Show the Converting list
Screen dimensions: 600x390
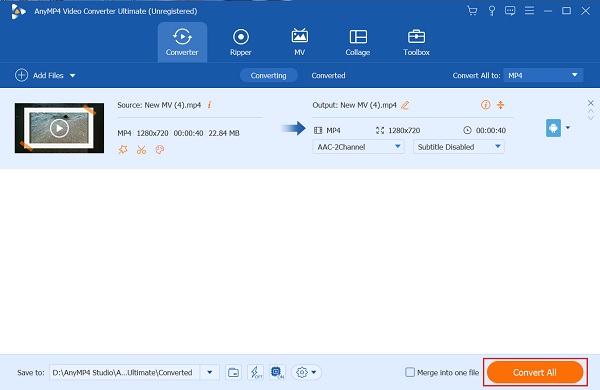269,75
